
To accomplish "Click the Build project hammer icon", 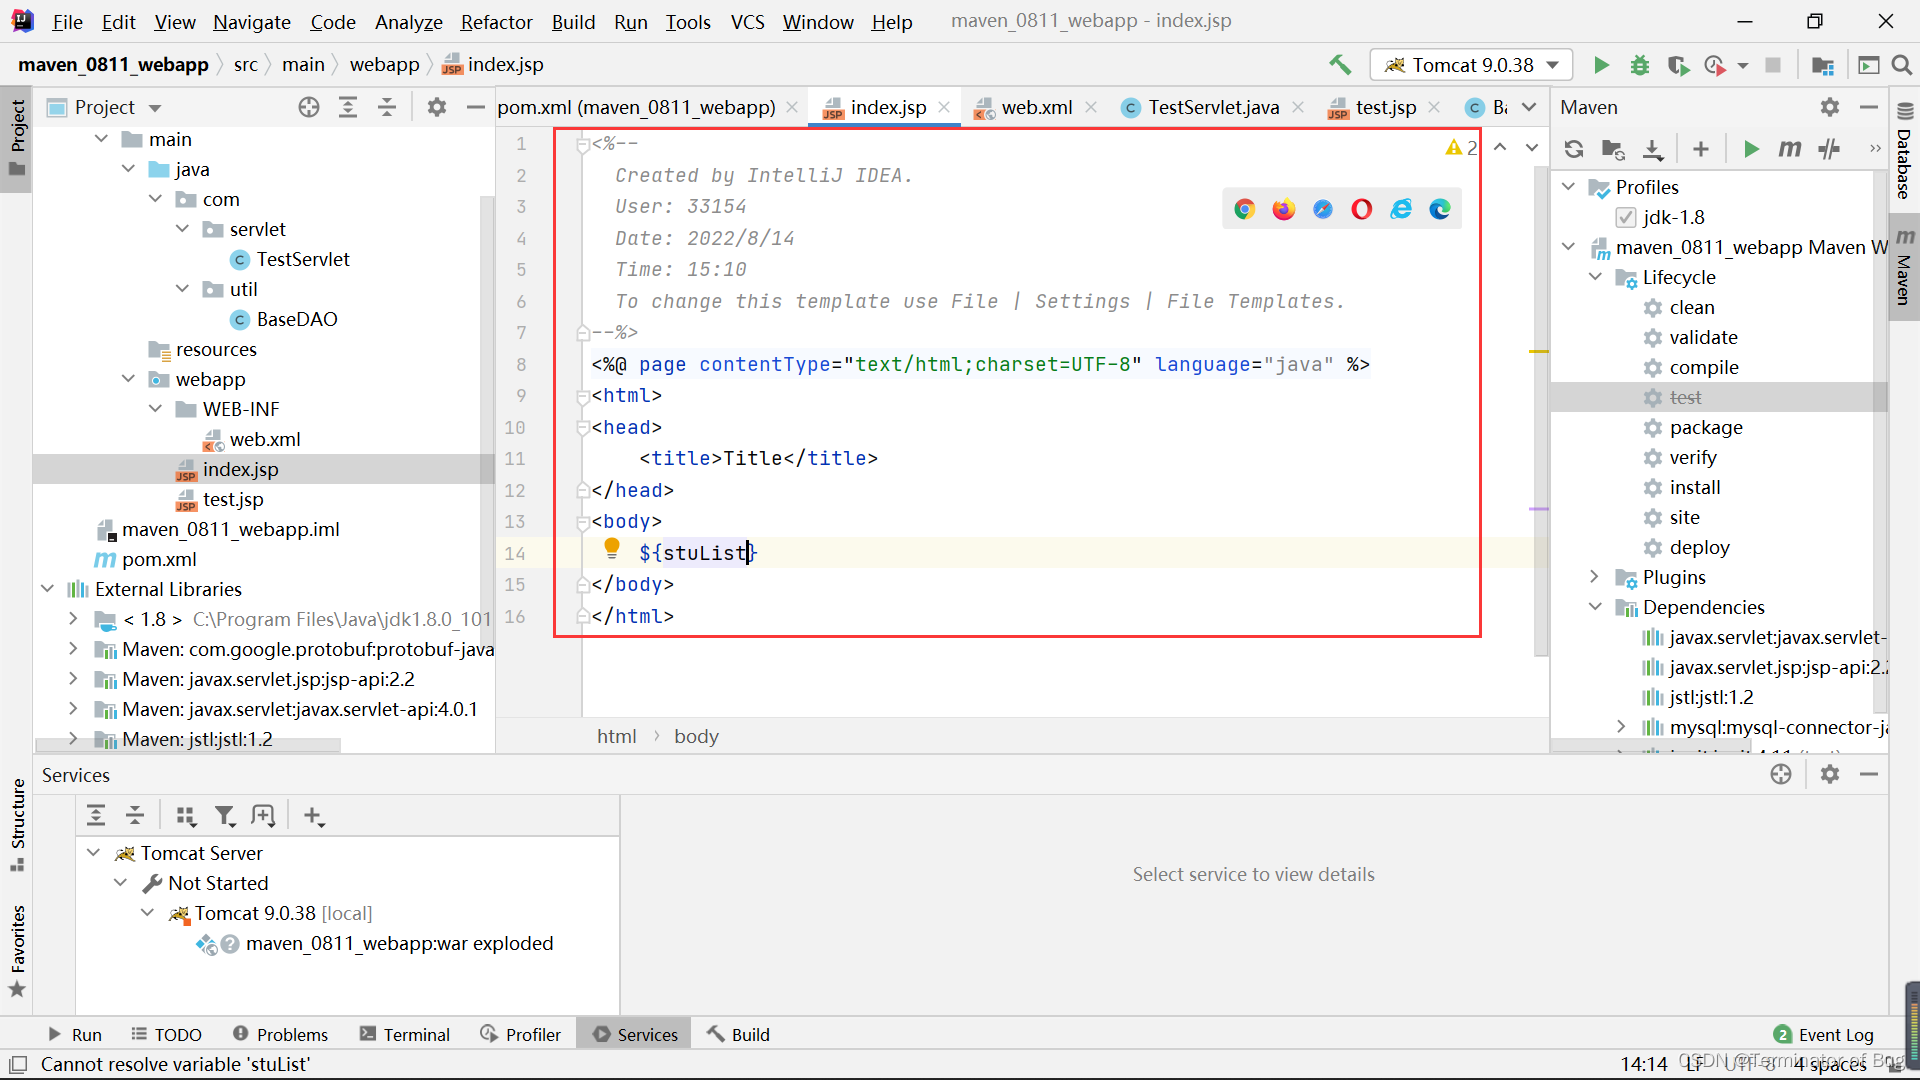I will pos(1339,65).
